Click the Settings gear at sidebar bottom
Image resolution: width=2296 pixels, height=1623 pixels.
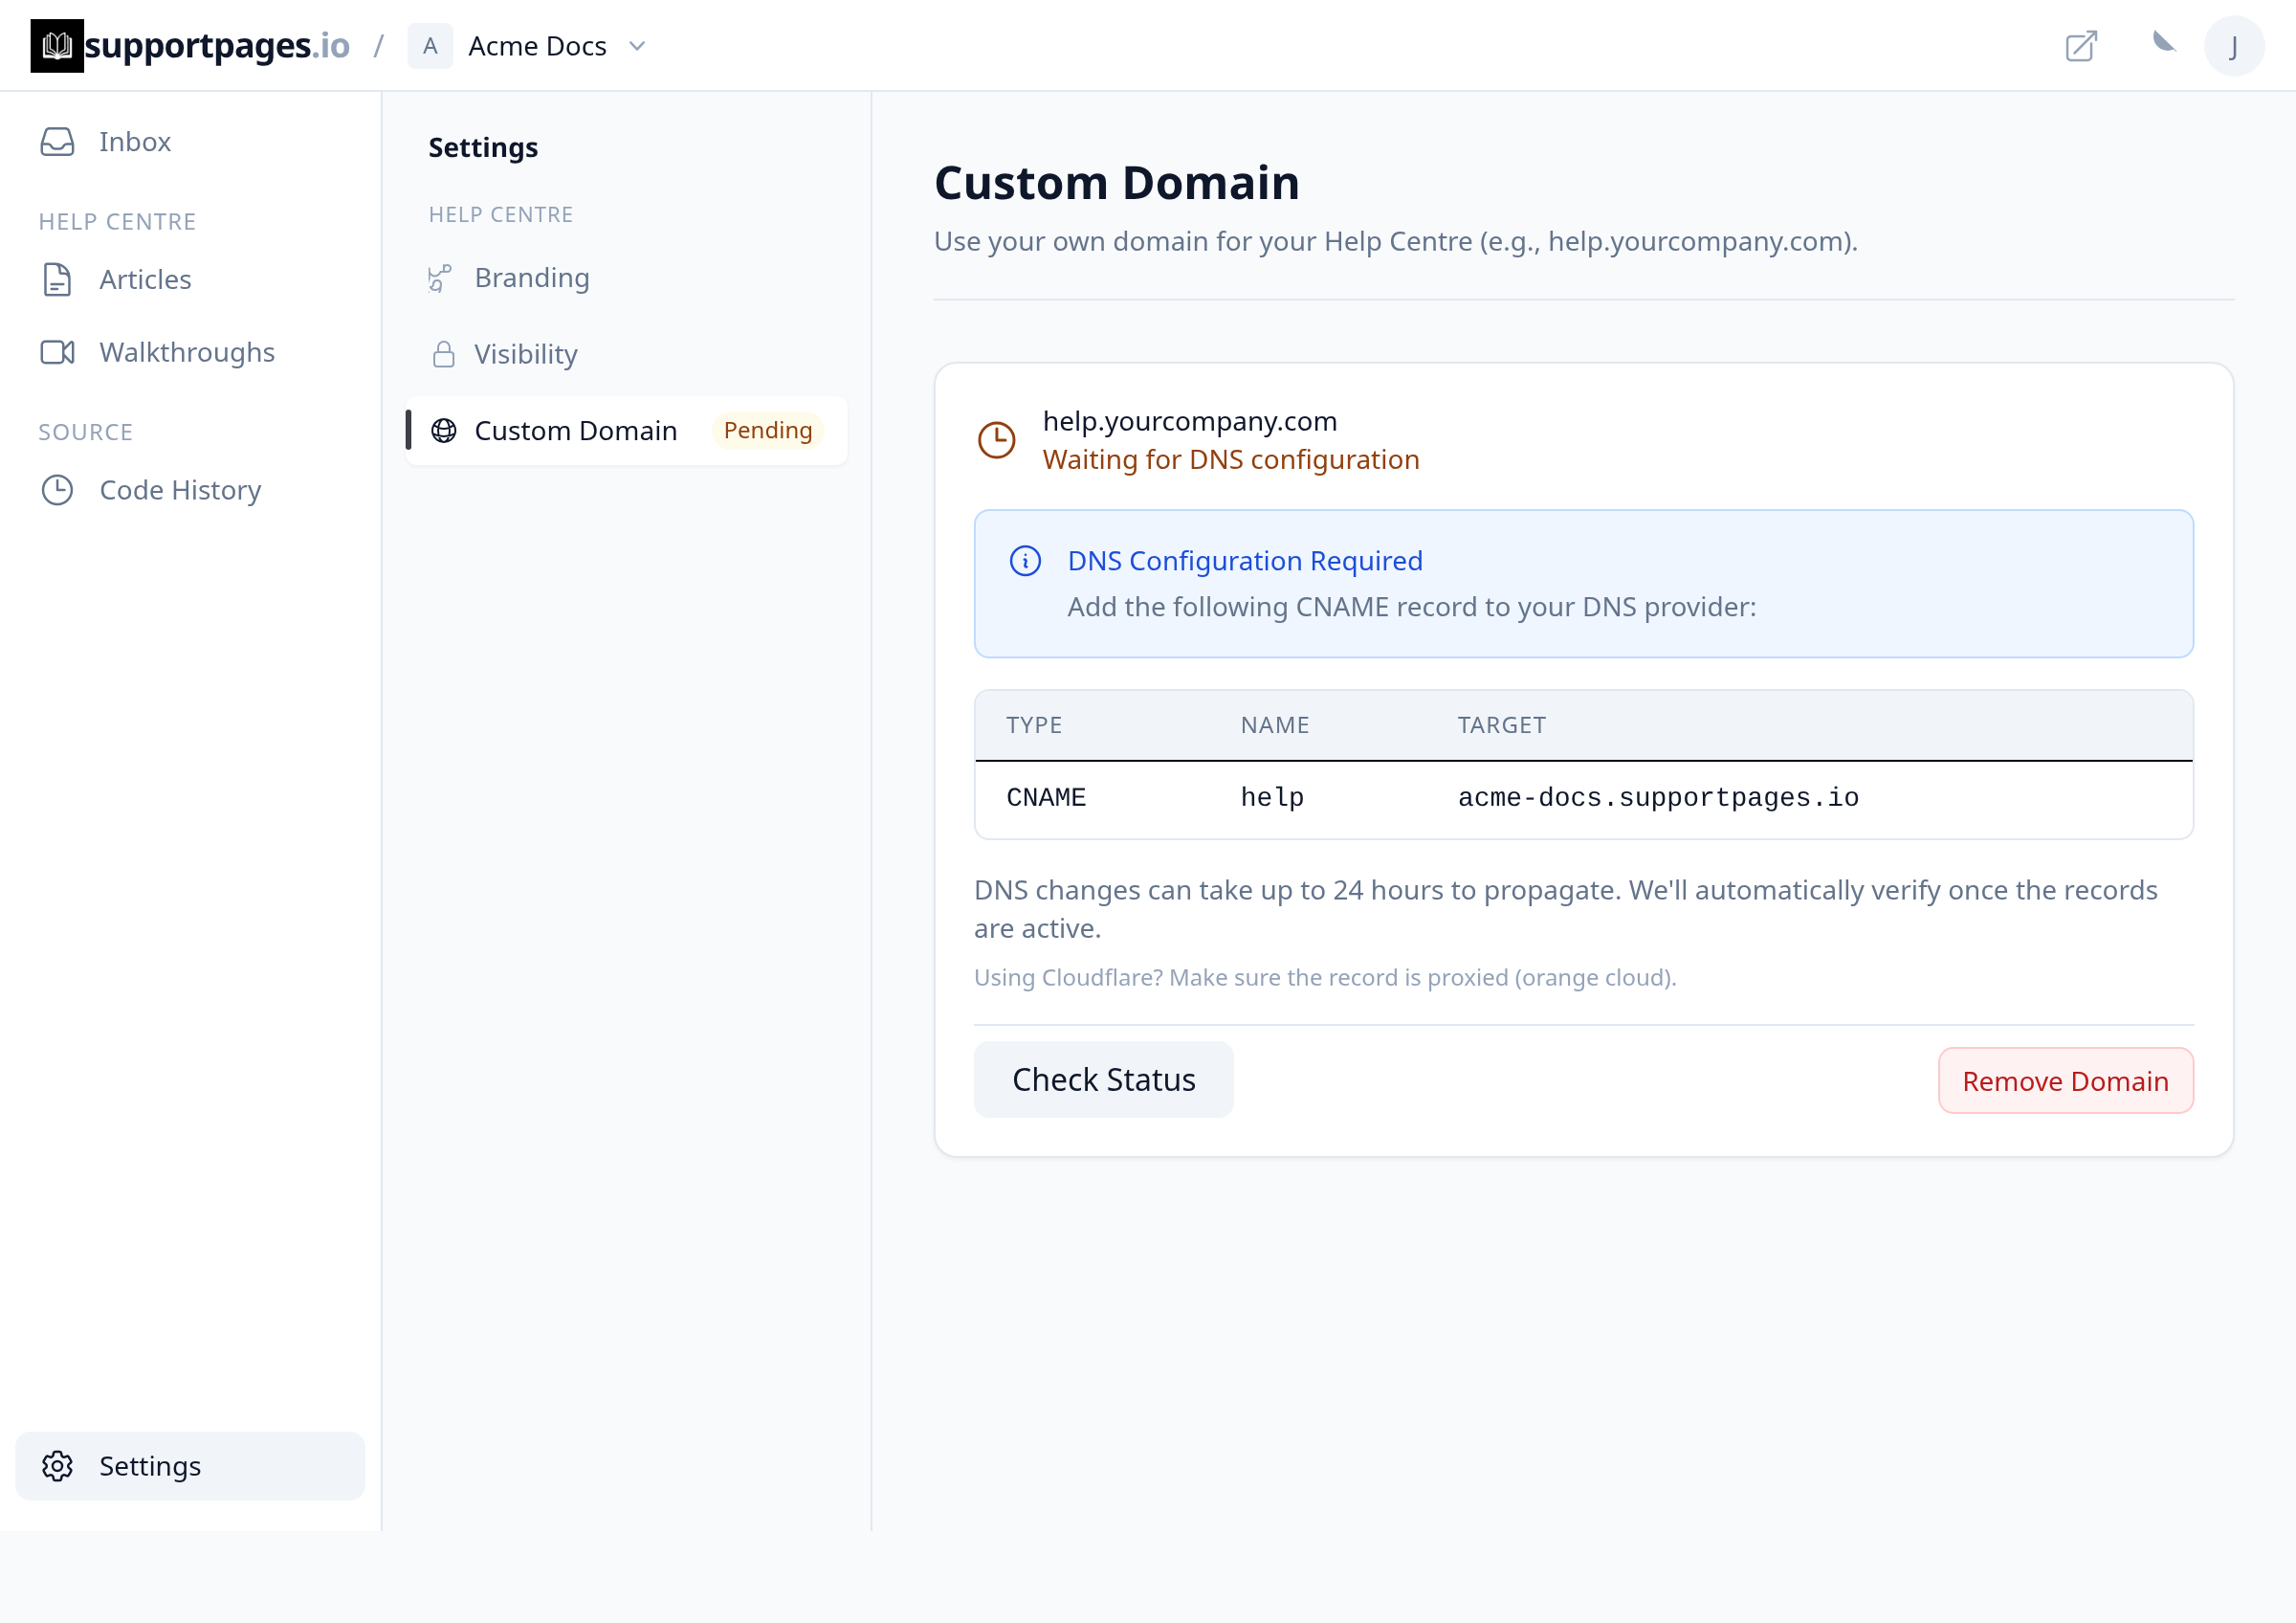190,1466
